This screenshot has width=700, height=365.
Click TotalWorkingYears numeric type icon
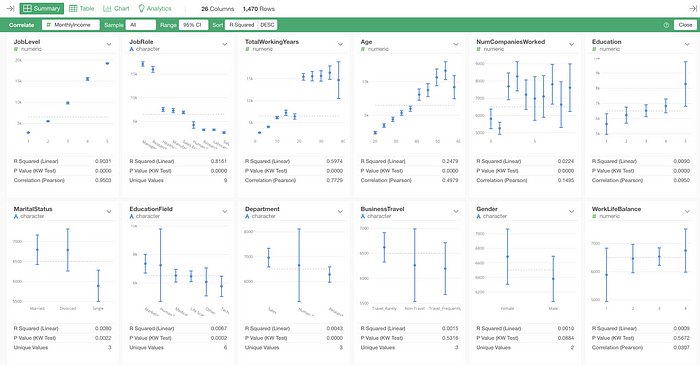[x=247, y=49]
